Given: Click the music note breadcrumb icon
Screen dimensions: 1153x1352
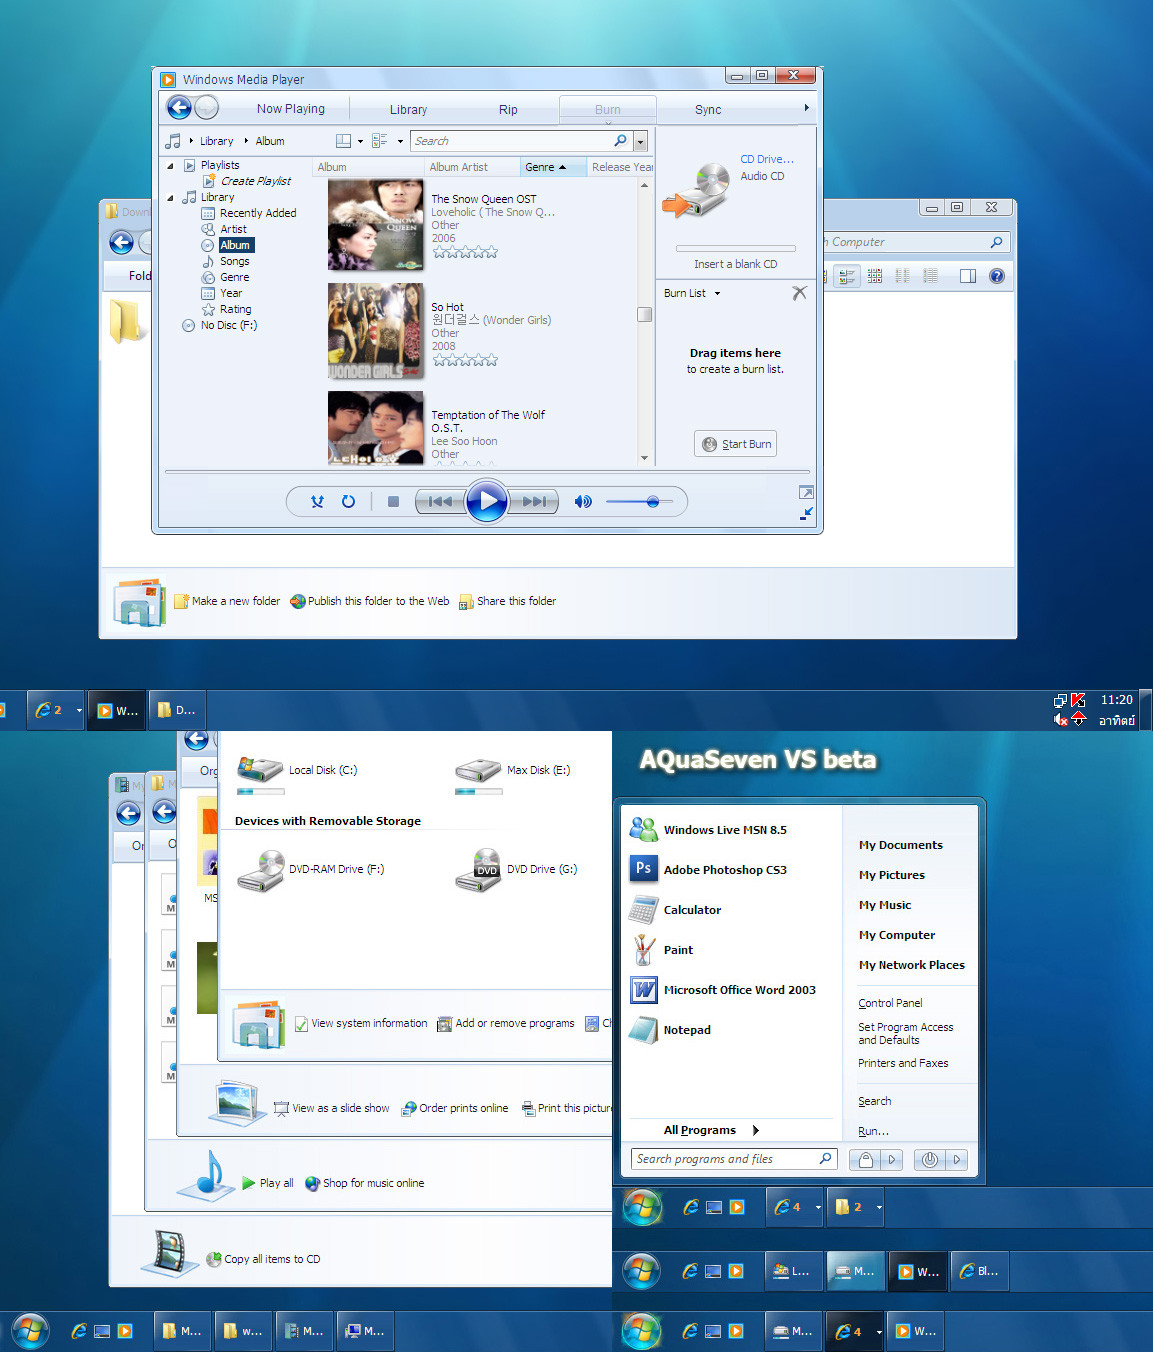Looking at the screenshot, I should (173, 141).
